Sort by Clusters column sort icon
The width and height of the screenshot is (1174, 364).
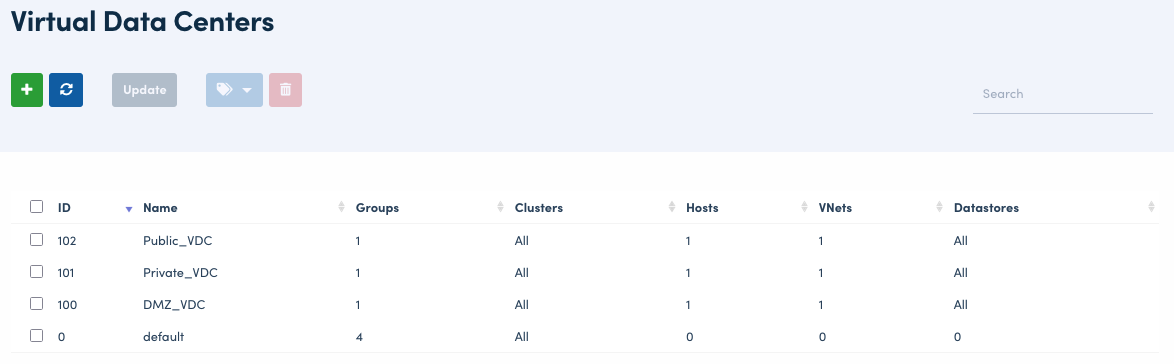point(672,207)
